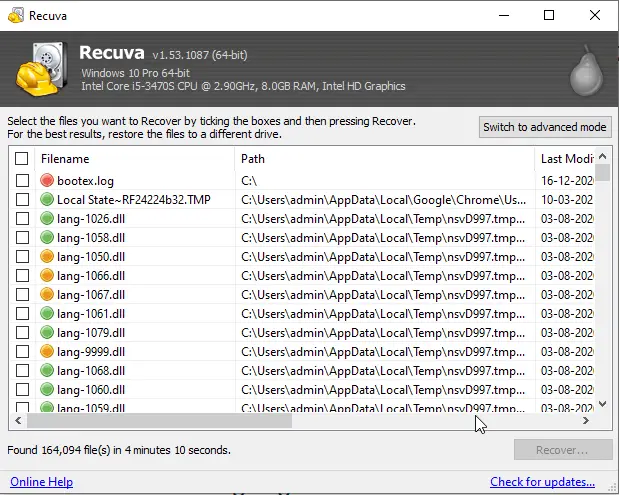The width and height of the screenshot is (619, 495).
Task: Click green status dot for lang-1068.dll
Action: 47,370
